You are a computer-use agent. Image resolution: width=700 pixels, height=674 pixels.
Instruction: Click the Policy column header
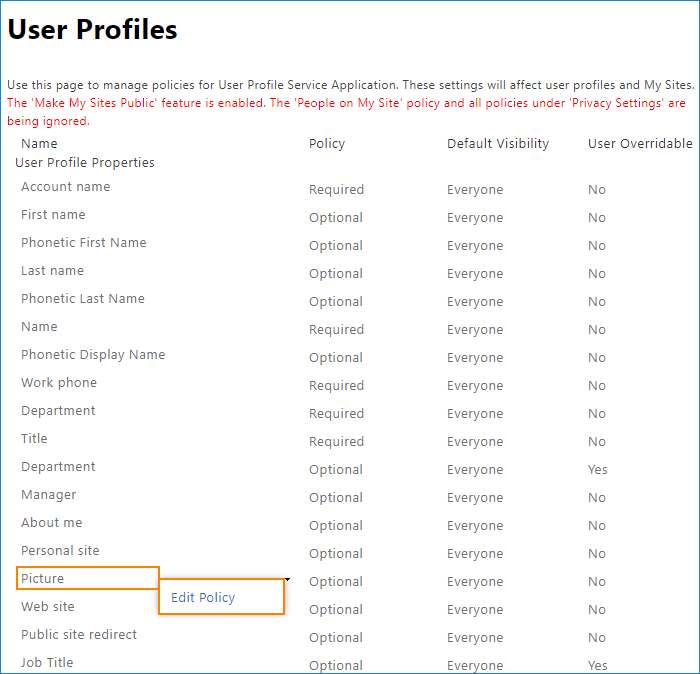tap(327, 143)
